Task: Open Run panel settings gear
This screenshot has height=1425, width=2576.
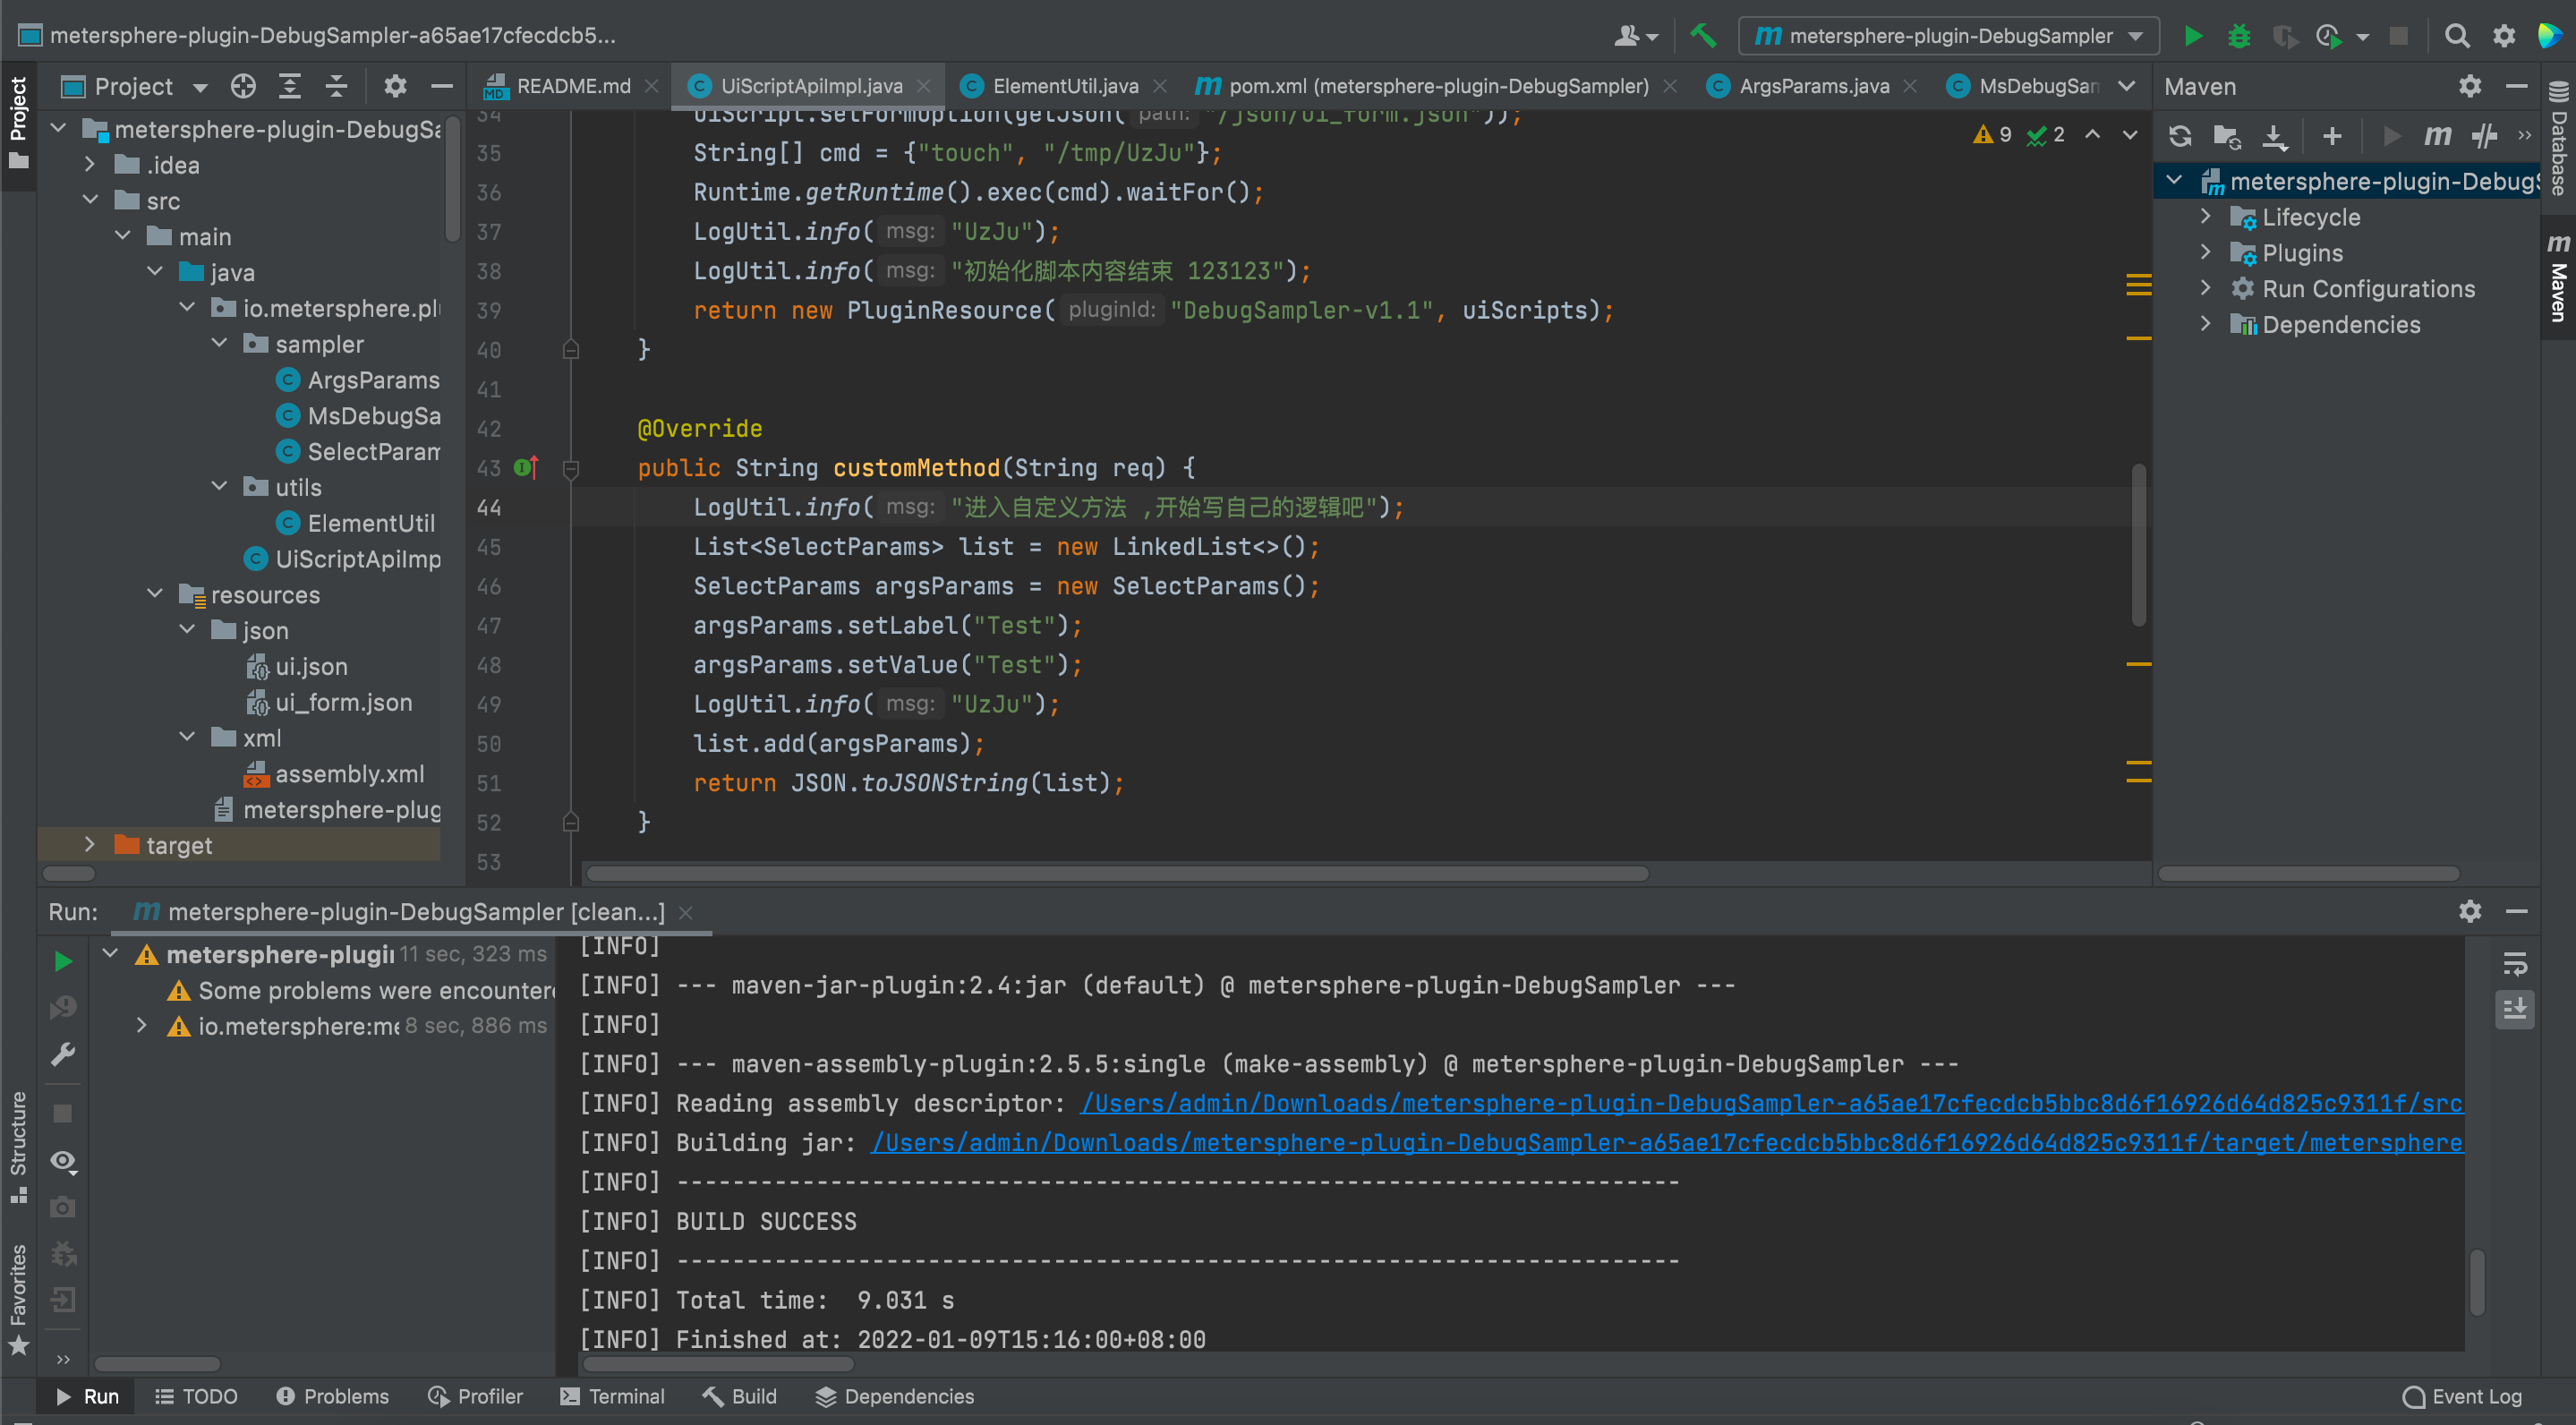Action: click(x=2470, y=911)
